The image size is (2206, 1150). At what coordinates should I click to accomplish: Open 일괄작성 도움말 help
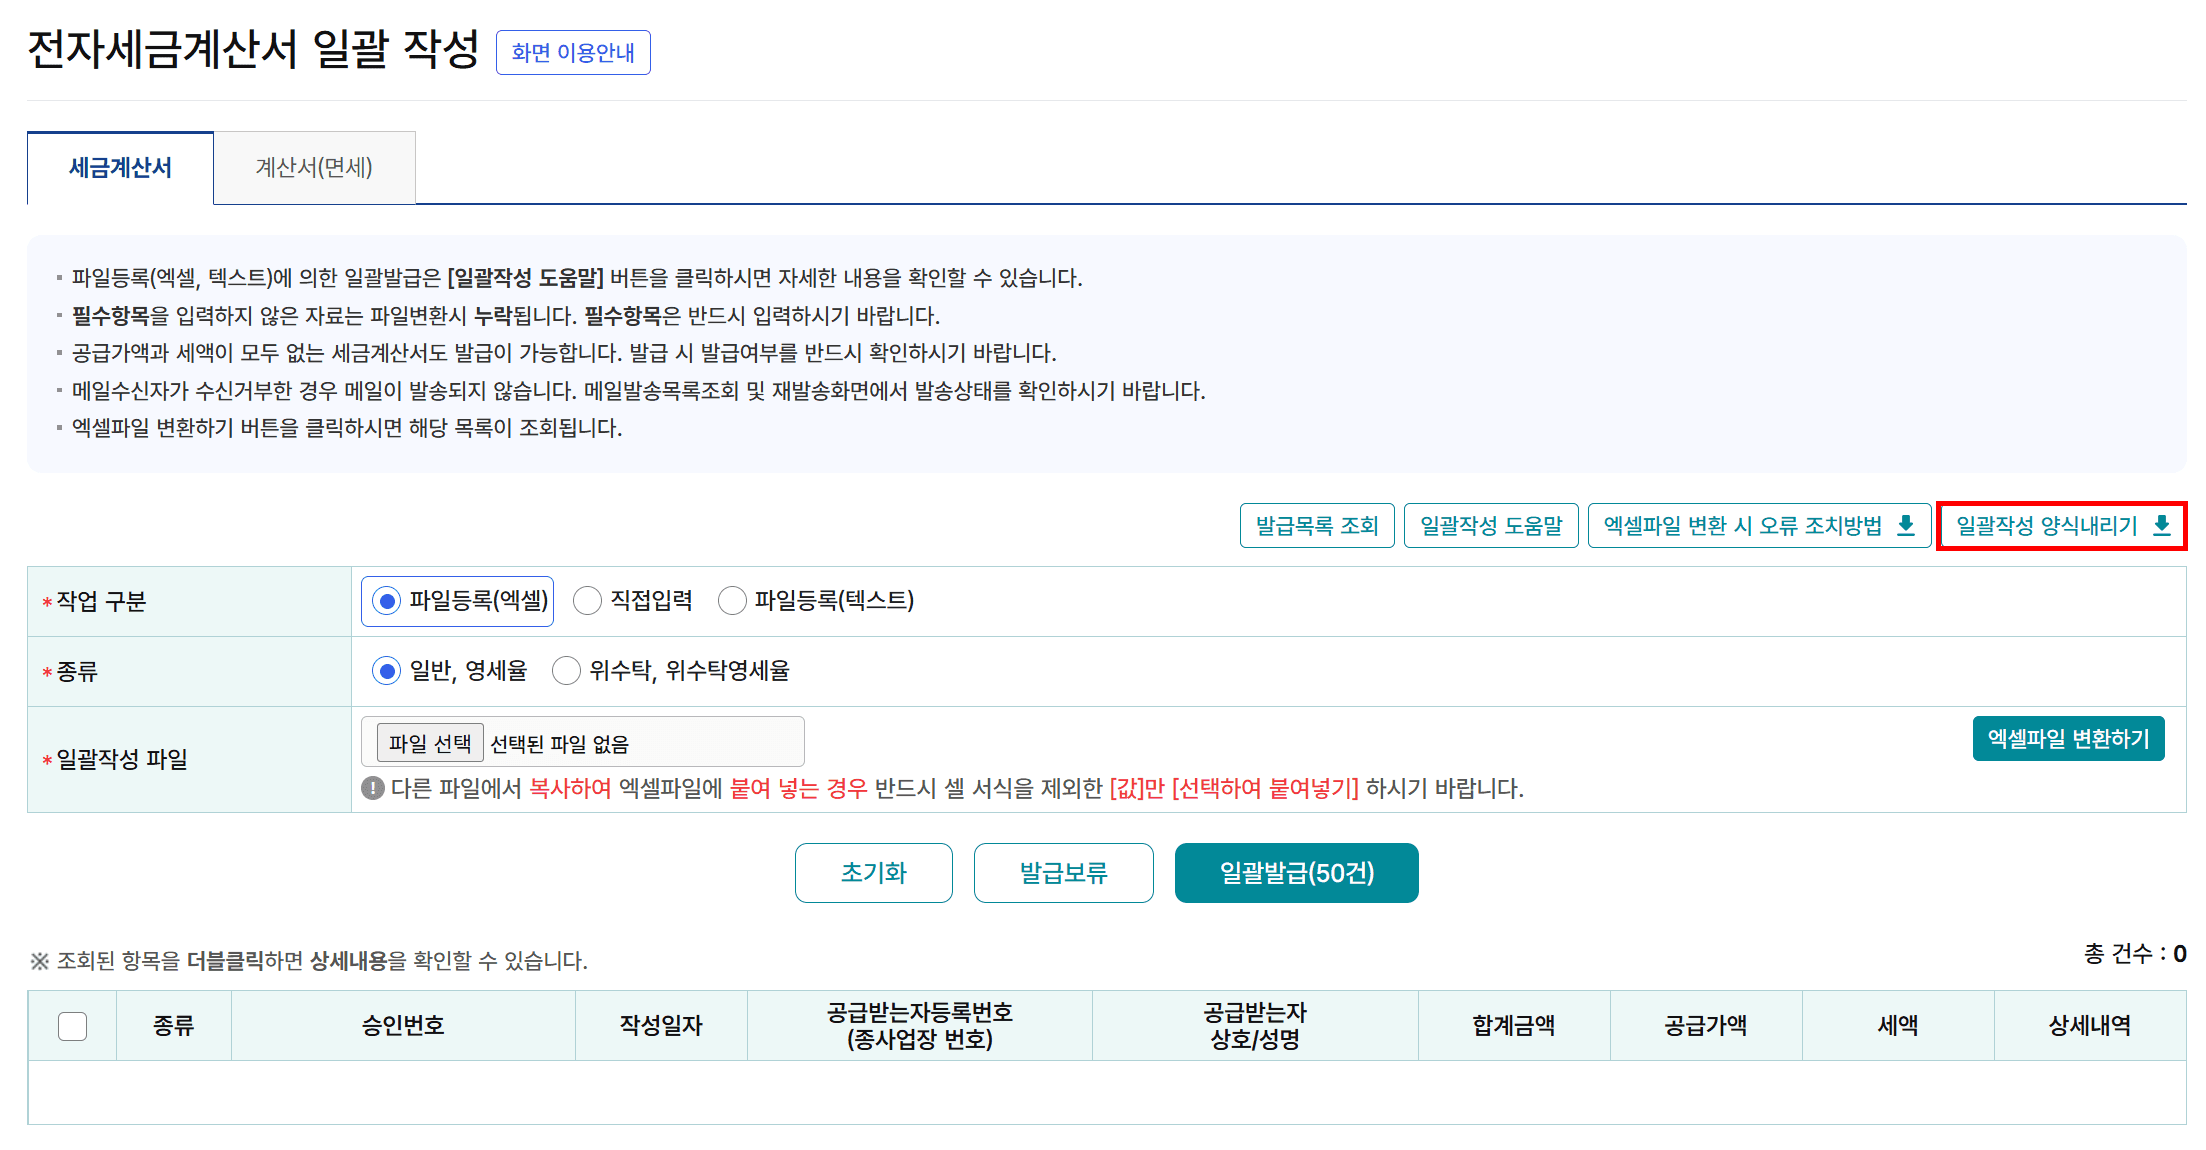click(x=1490, y=526)
